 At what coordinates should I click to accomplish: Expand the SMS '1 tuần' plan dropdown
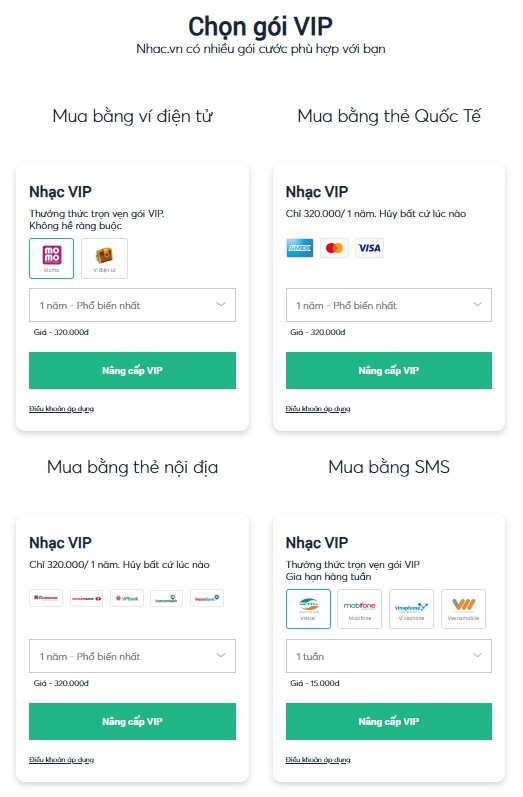[389, 656]
